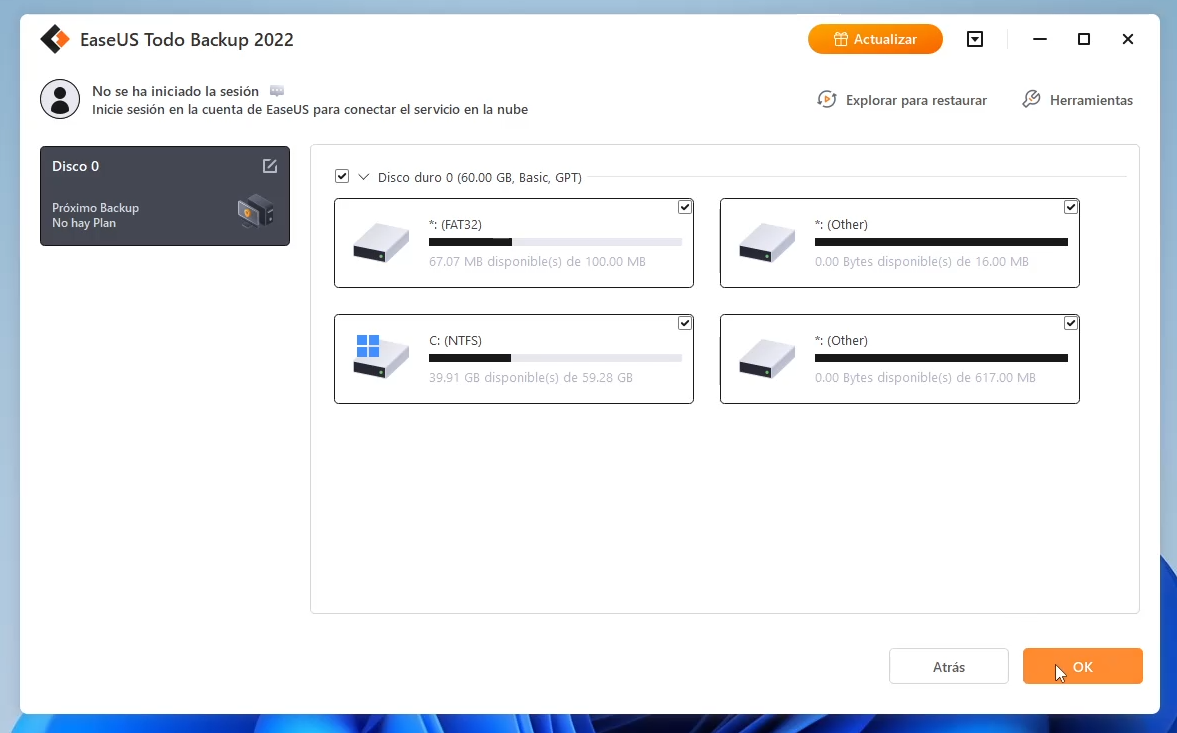Click '0.00 Bytes disponible(s) de 16.00 MB' text
The height and width of the screenshot is (733, 1177).
coord(922,262)
